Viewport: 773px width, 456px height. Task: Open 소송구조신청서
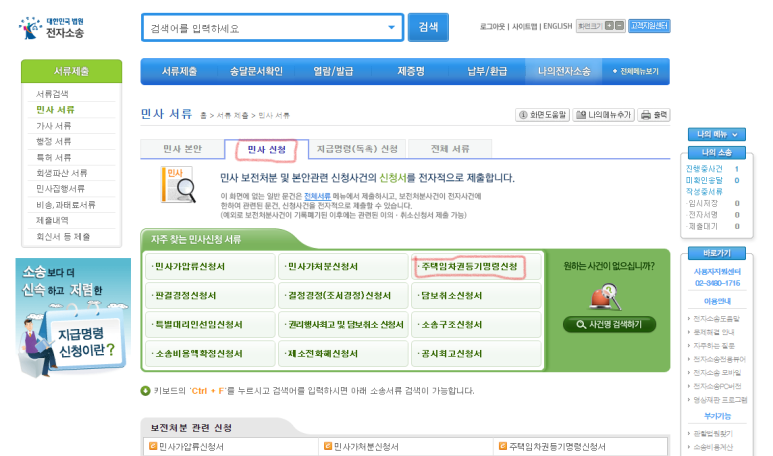(476, 325)
